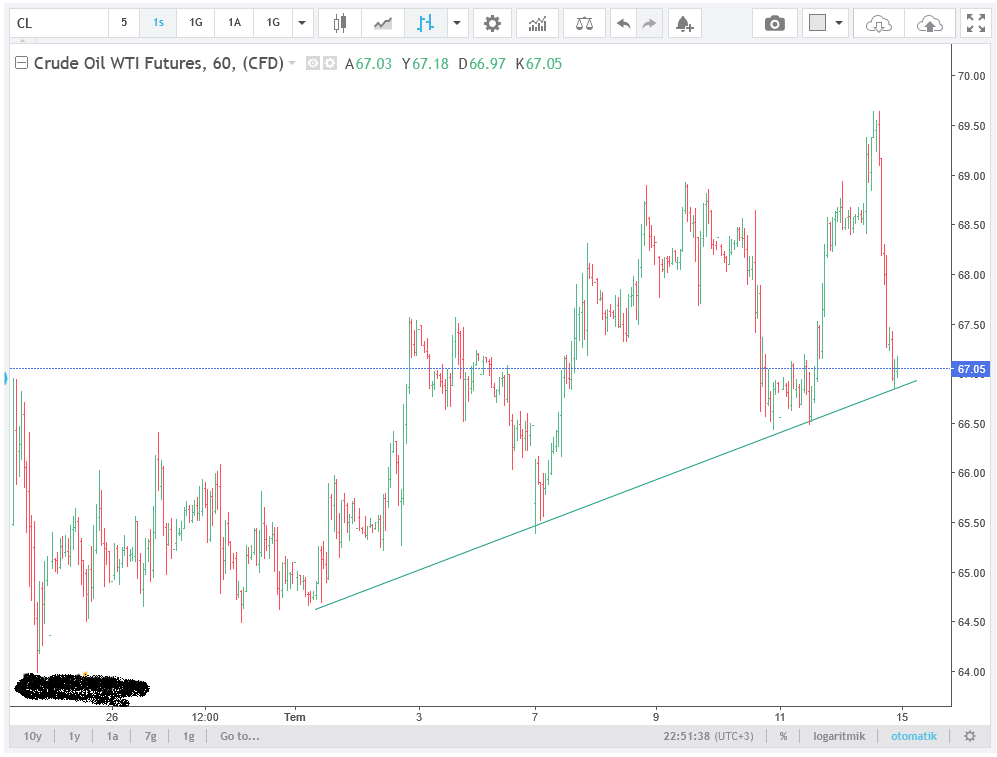Viewport: 997px width, 757px height.
Task: Switch to the line chart style icon
Action: [383, 23]
